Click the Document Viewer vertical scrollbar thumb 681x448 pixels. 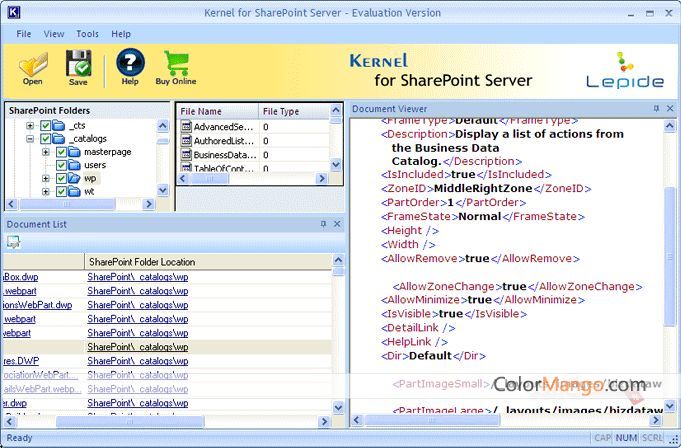tap(670, 256)
